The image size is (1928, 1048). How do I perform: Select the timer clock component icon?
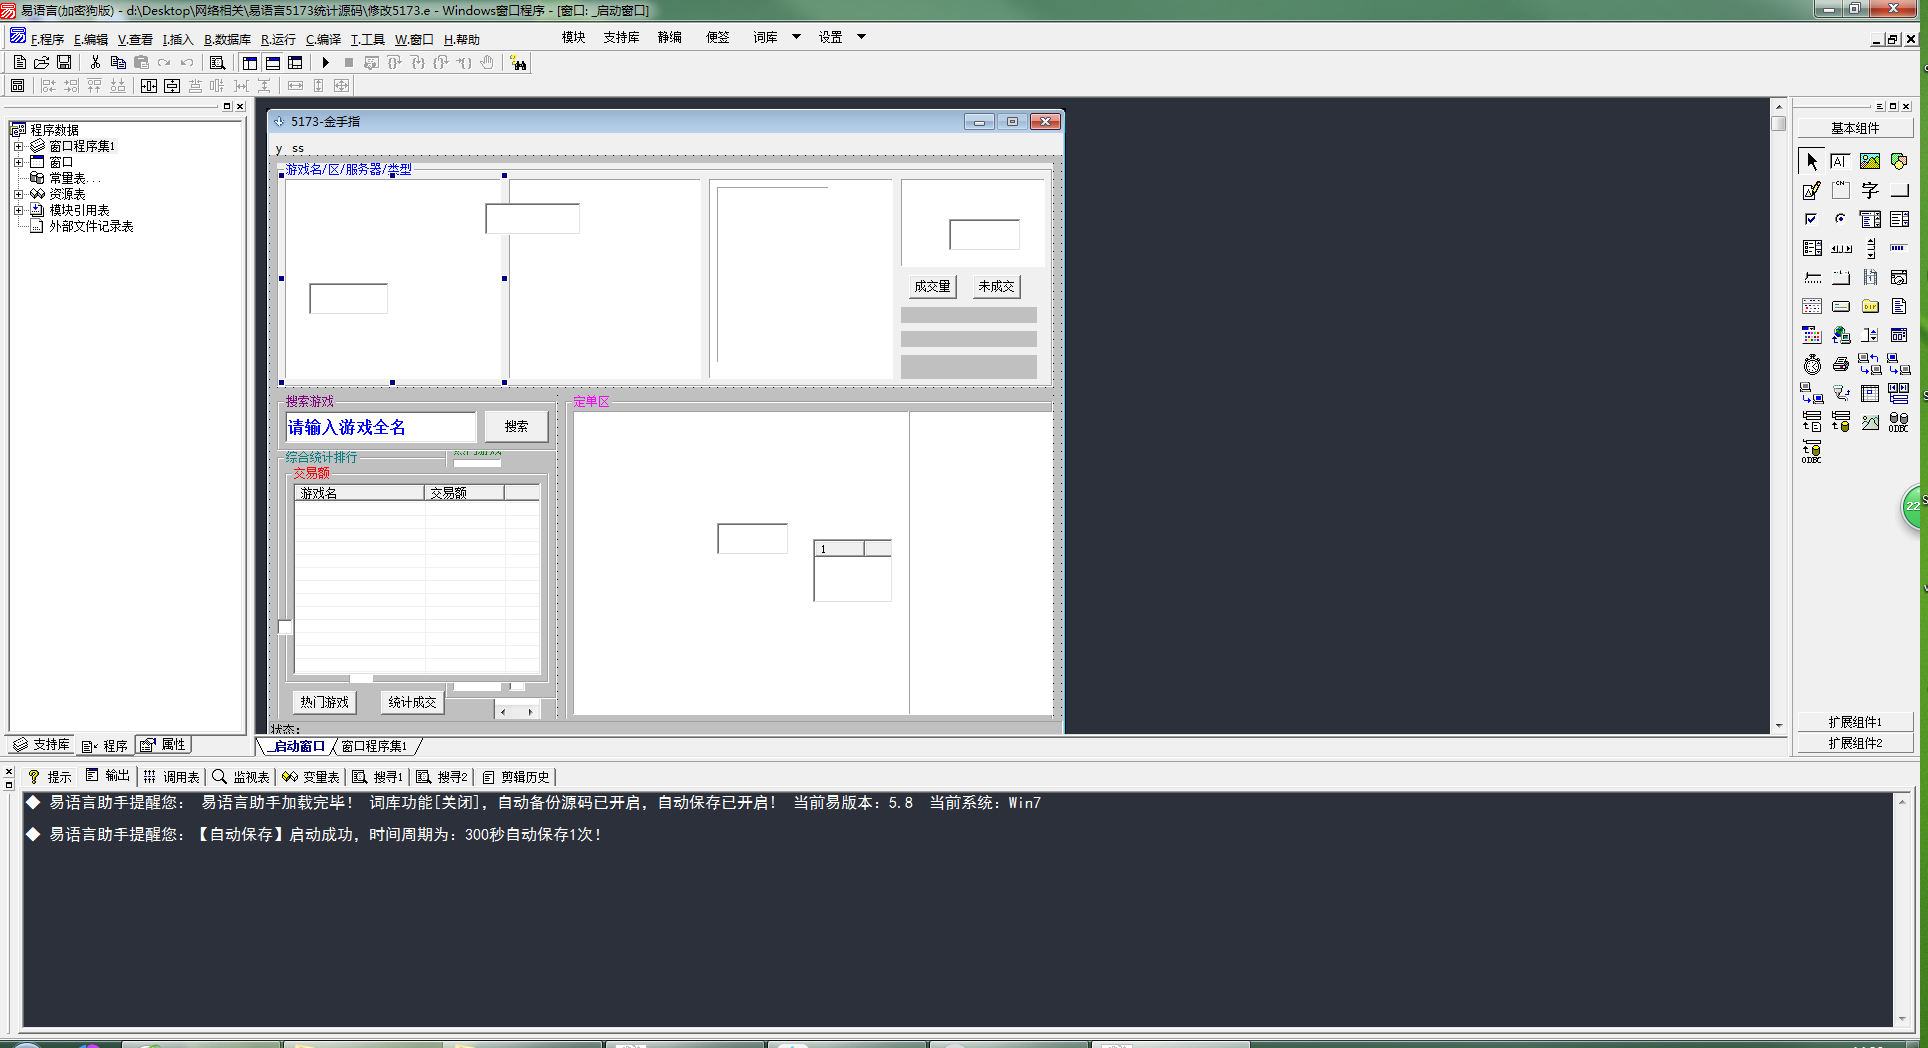tap(1812, 364)
